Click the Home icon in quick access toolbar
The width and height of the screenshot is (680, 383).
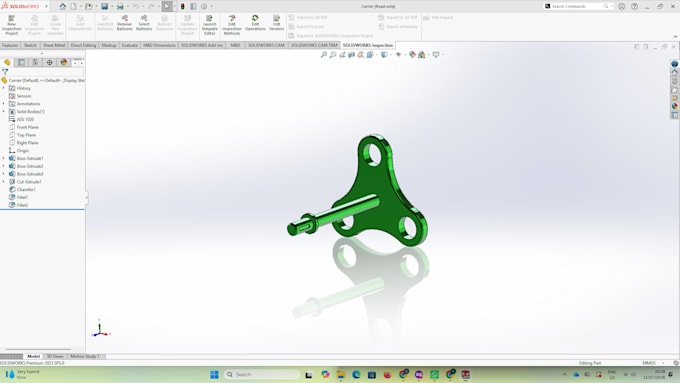[62, 7]
